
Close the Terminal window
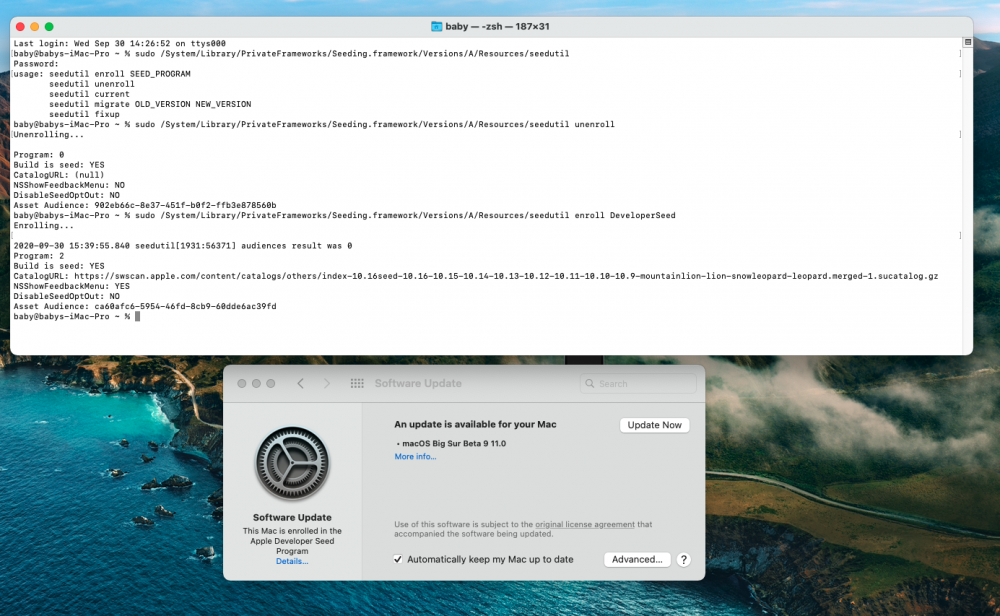click(x=20, y=26)
